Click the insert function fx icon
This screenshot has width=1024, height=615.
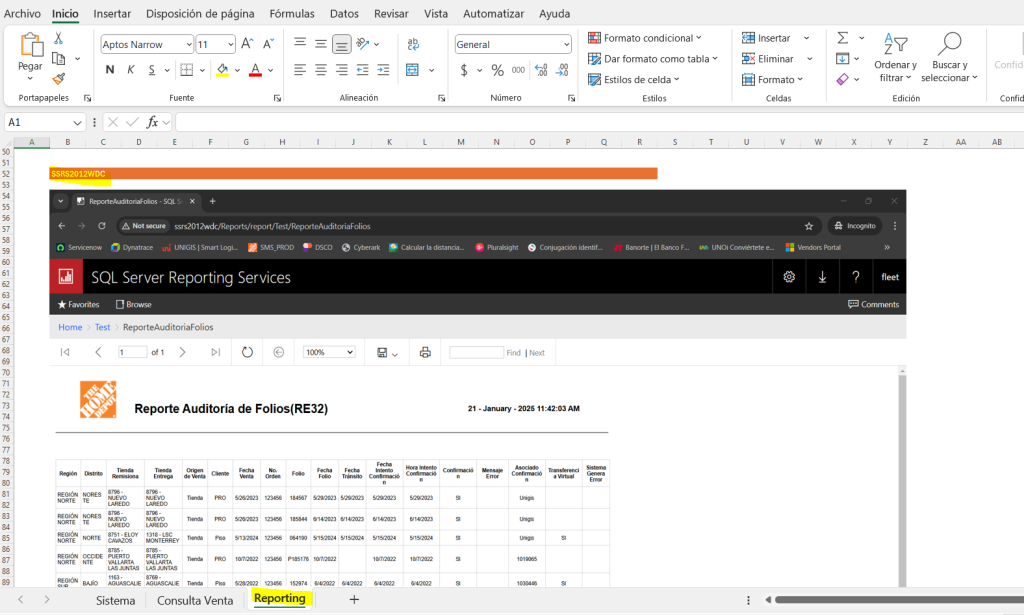coord(152,122)
